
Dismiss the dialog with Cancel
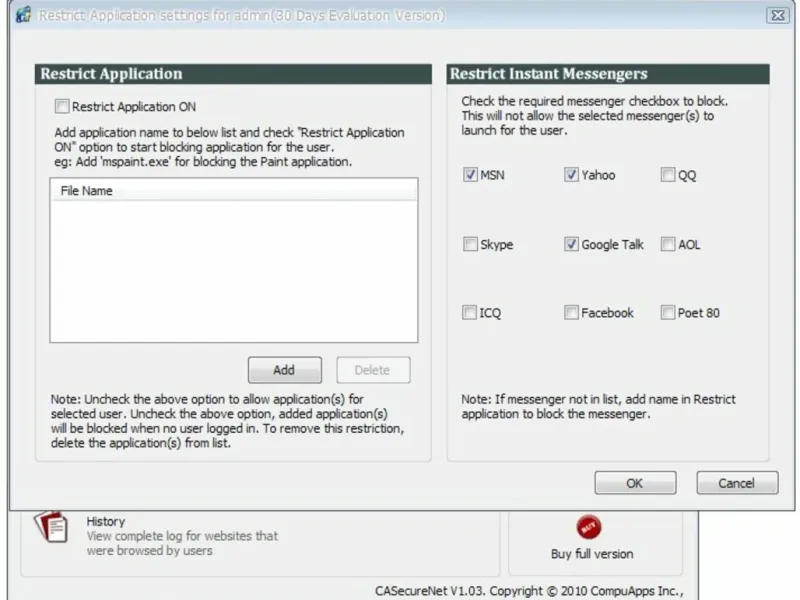point(737,483)
